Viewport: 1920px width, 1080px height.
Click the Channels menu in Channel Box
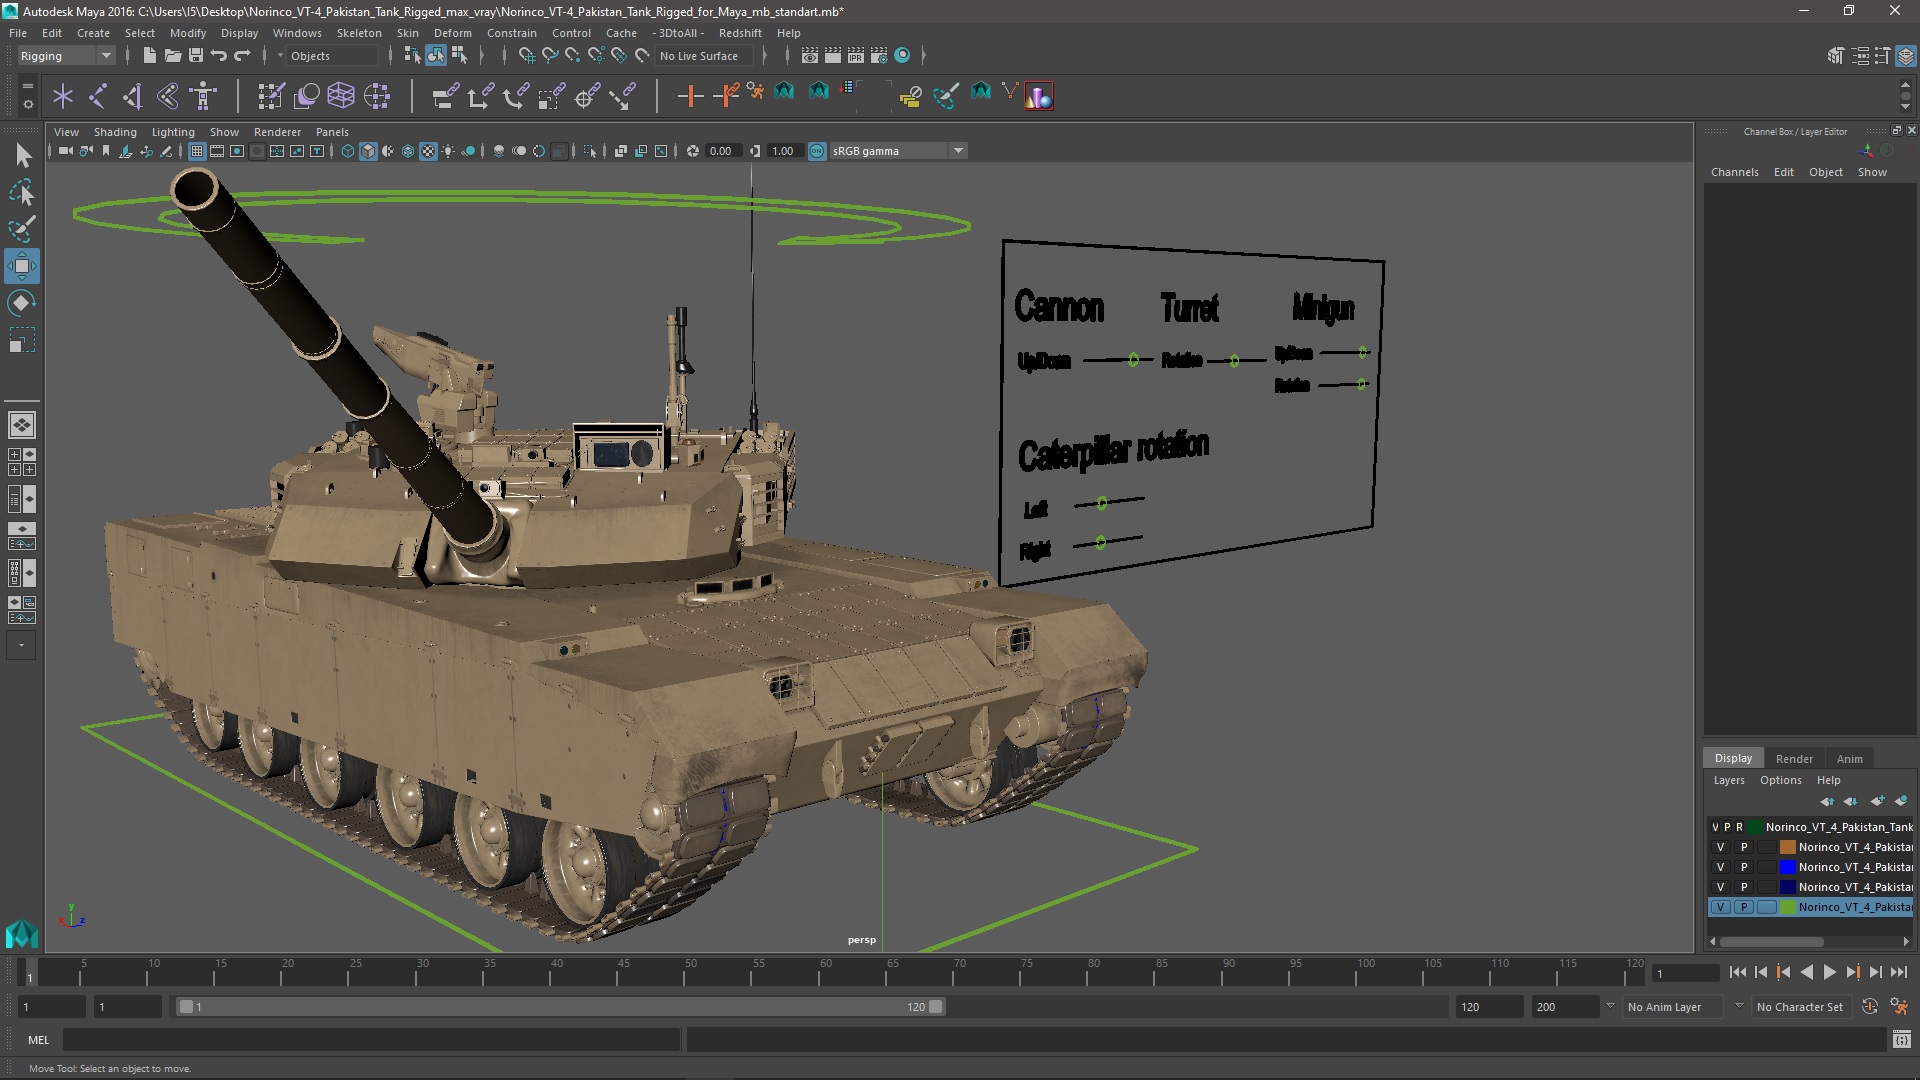click(1734, 172)
